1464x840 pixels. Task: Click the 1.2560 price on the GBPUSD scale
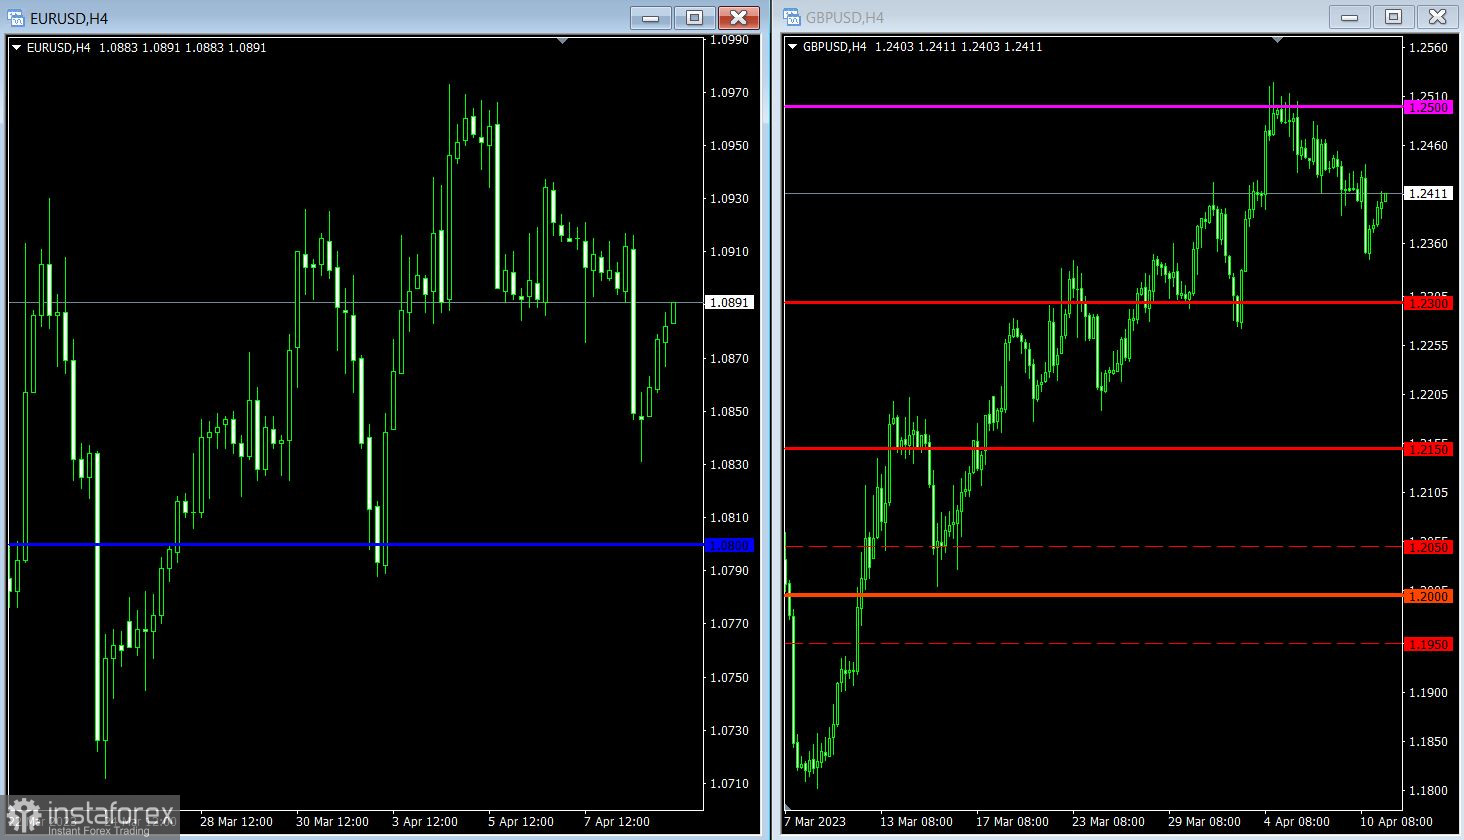point(1428,48)
